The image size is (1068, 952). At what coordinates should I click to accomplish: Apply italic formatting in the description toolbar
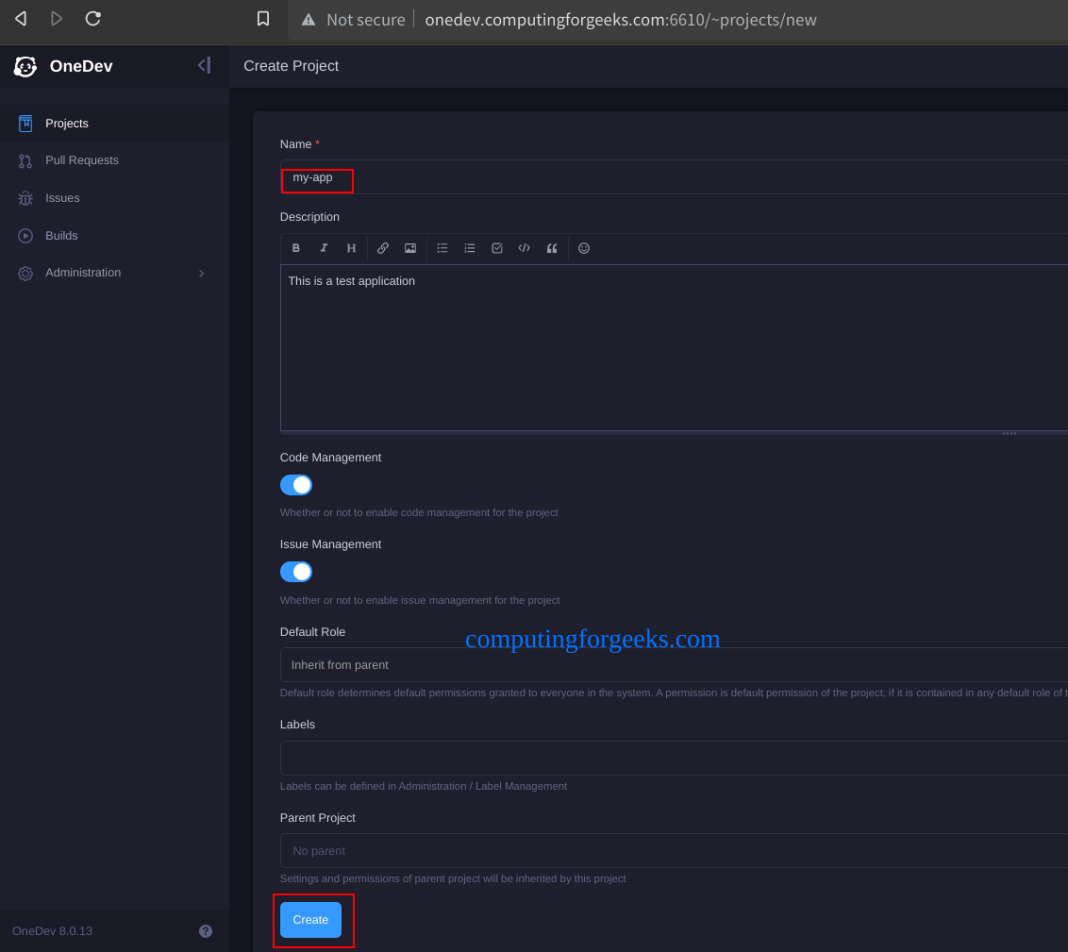323,248
